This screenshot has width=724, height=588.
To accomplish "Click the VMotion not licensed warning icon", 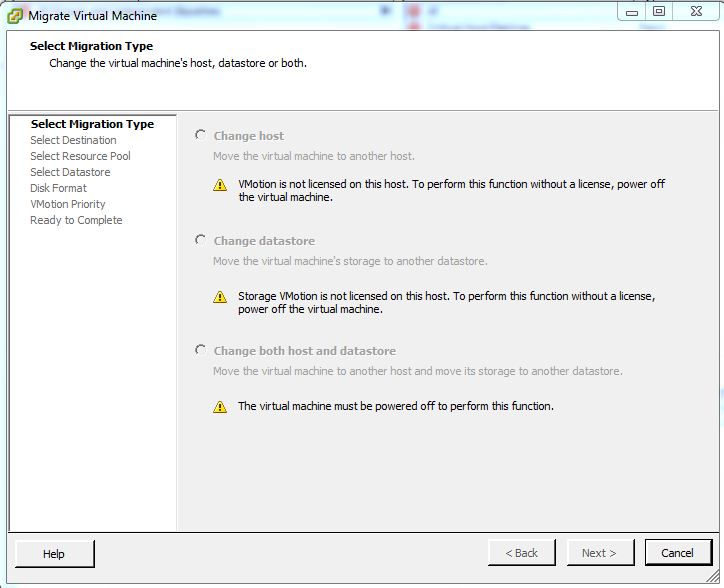I will pos(220,185).
